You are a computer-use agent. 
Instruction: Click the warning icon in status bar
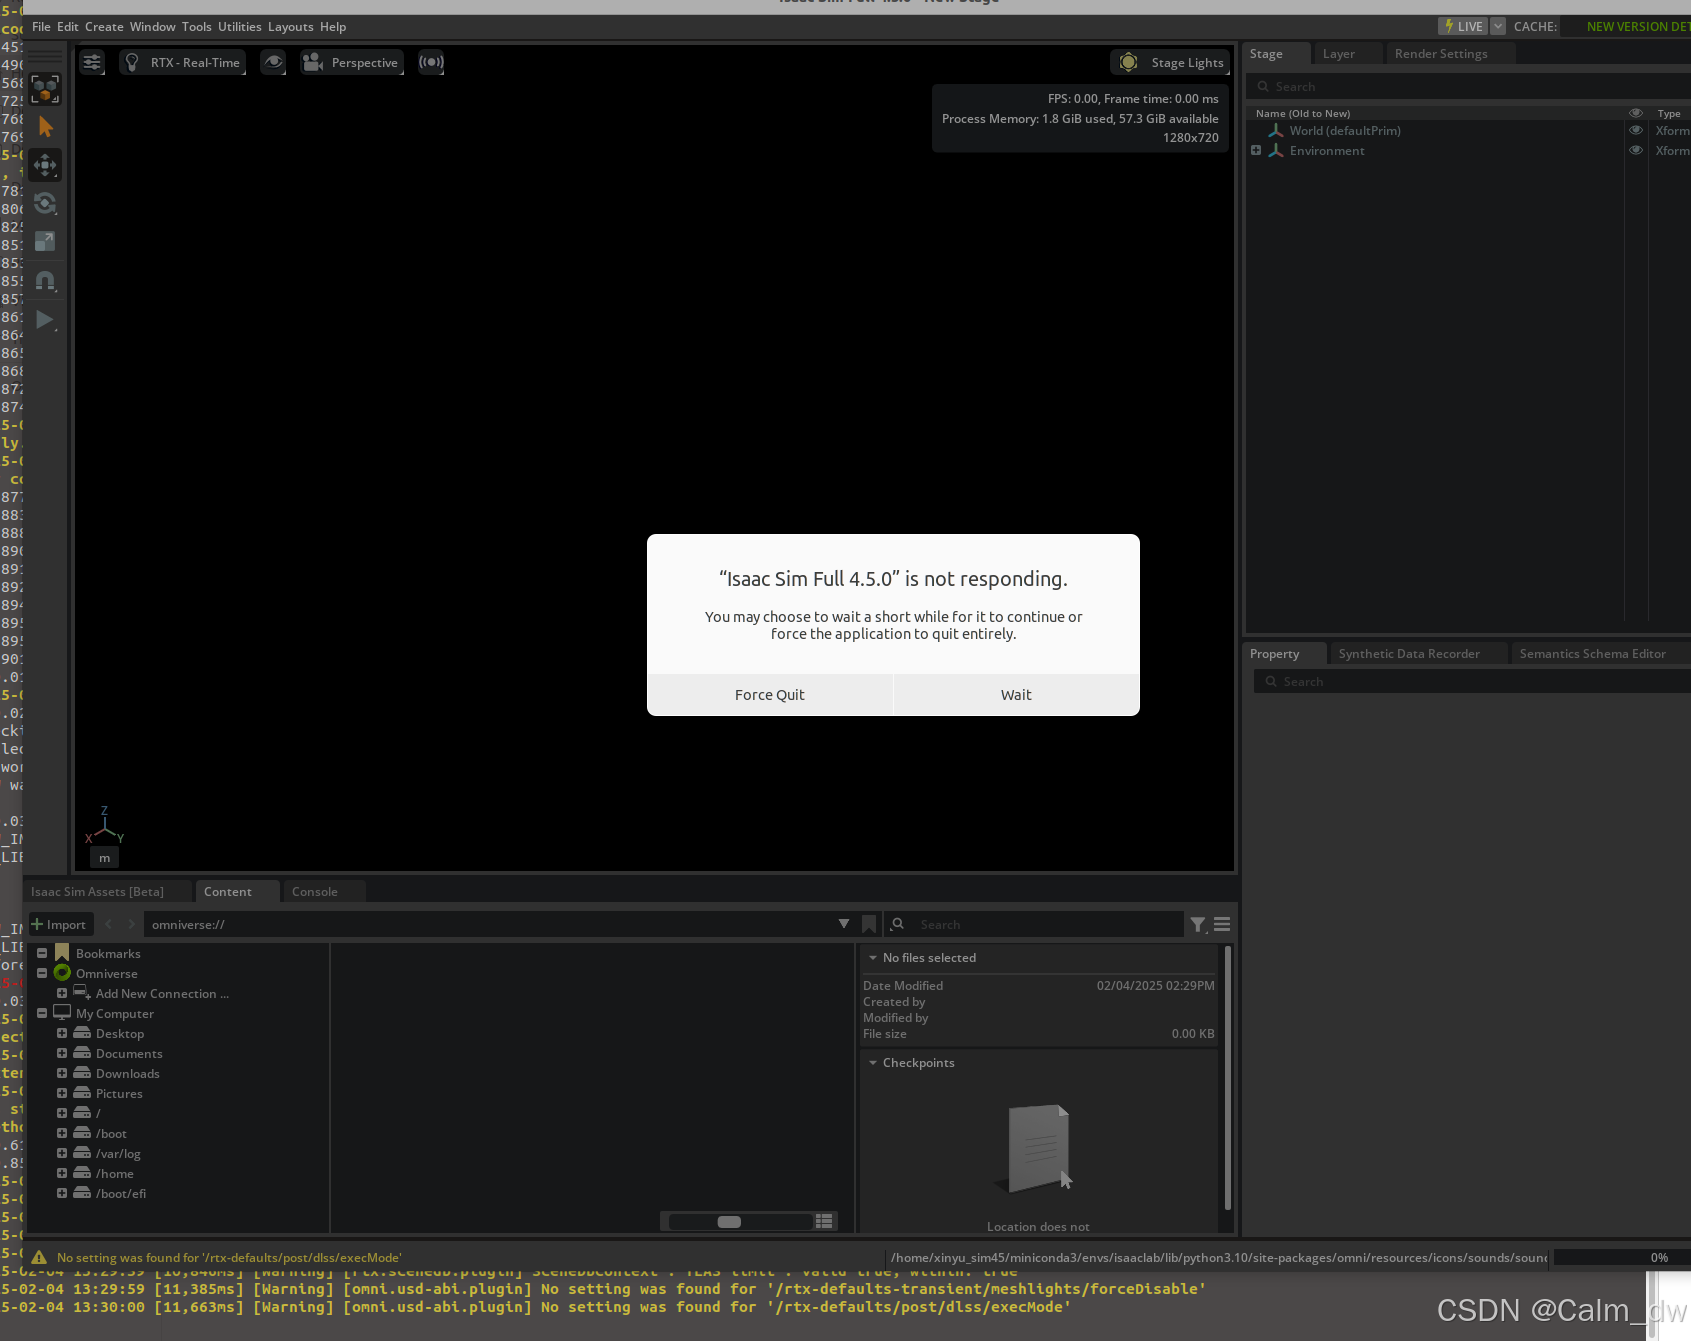pyautogui.click(x=39, y=1258)
